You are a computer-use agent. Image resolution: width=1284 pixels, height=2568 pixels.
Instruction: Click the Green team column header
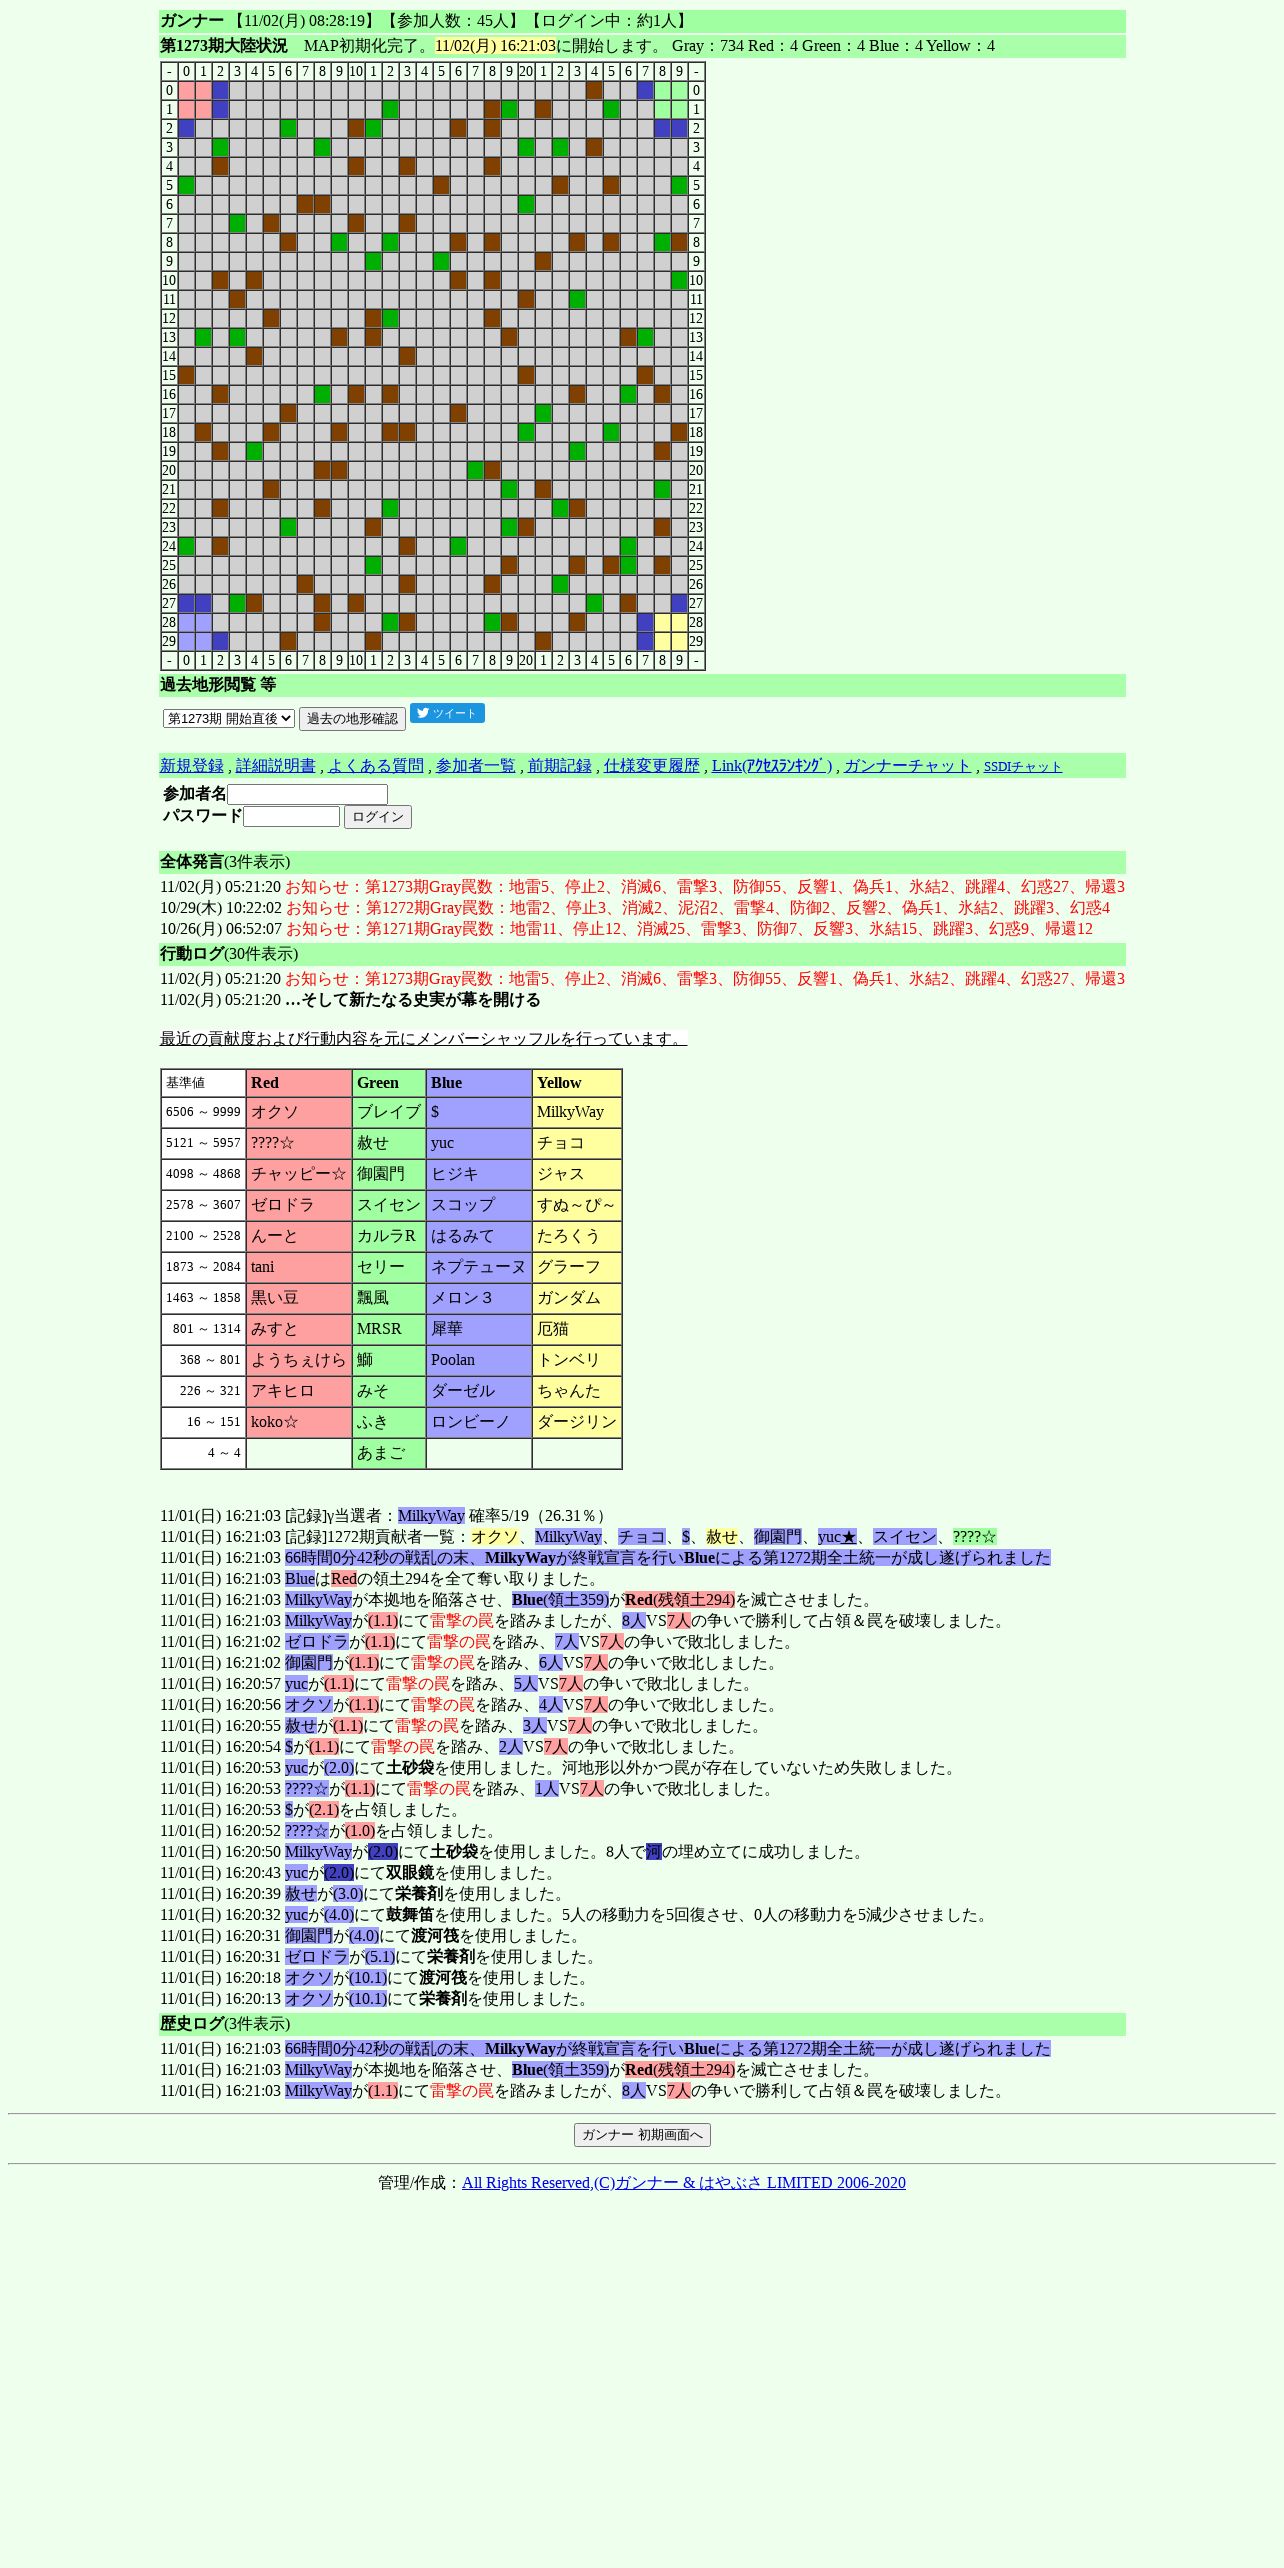389,1083
